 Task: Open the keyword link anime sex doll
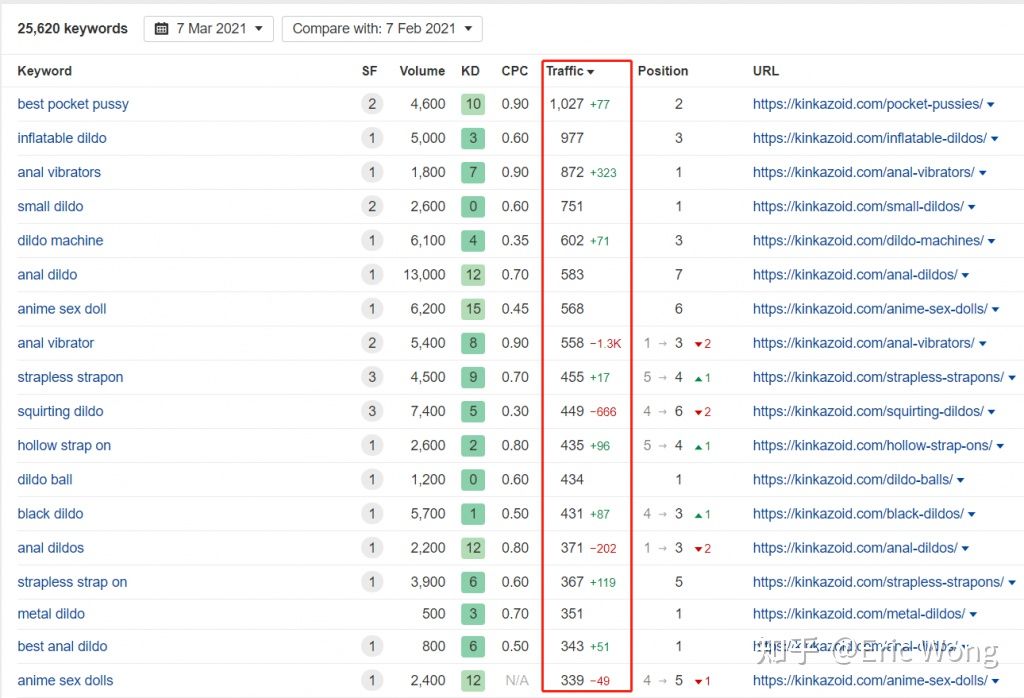pos(62,309)
